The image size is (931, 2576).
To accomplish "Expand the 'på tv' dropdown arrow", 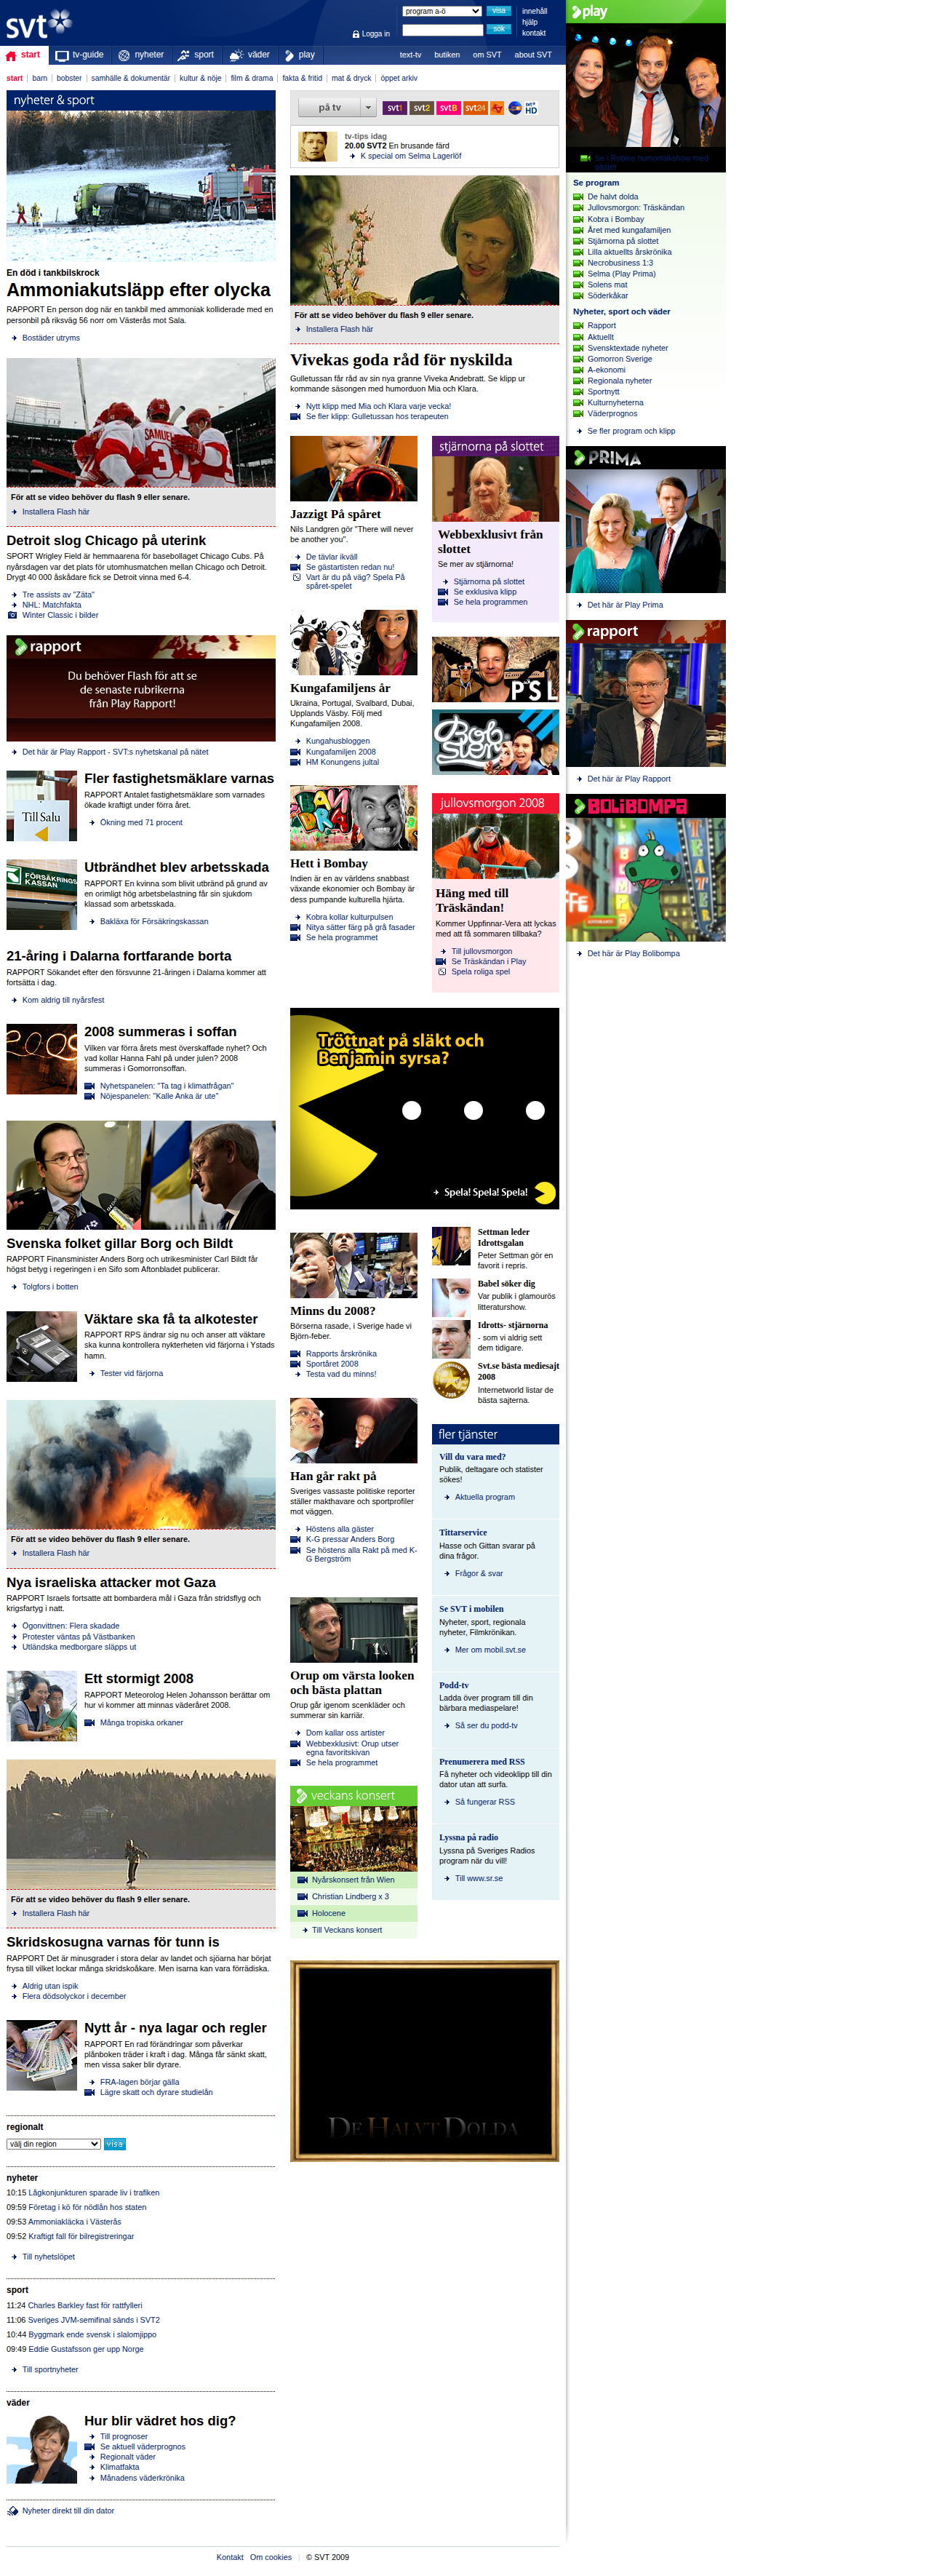I will (368, 107).
